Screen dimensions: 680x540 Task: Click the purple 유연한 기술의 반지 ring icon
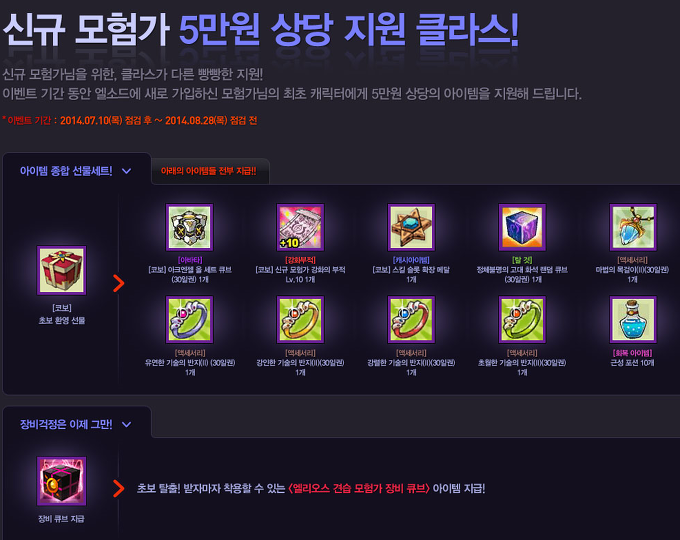[x=189, y=320]
